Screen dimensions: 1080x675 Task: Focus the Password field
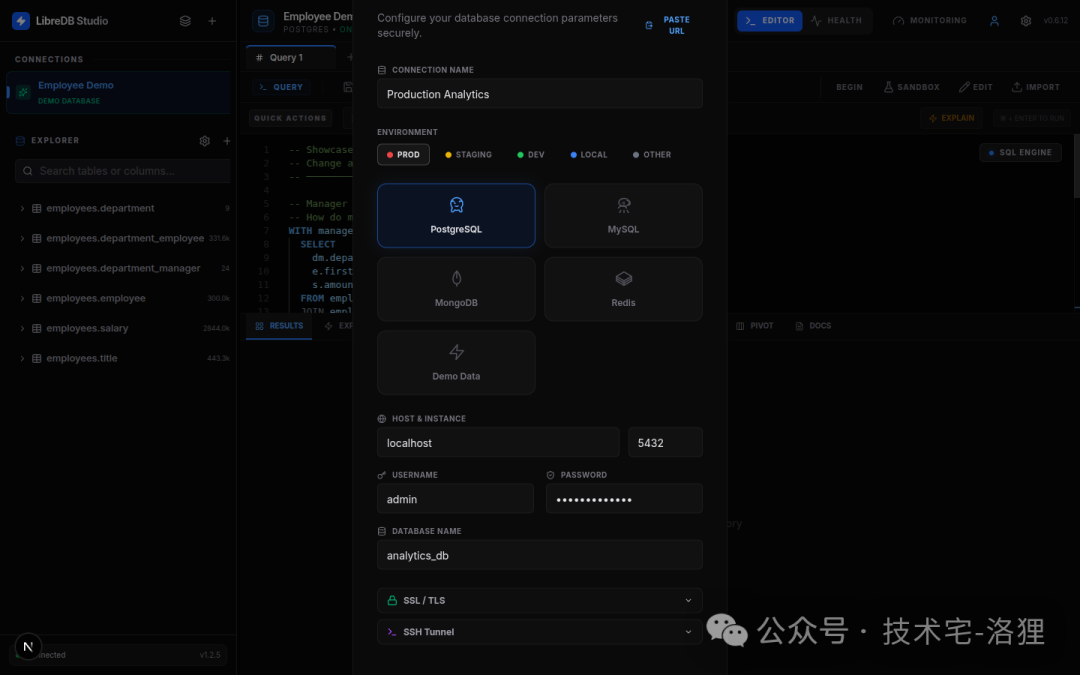pyautogui.click(x=624, y=499)
